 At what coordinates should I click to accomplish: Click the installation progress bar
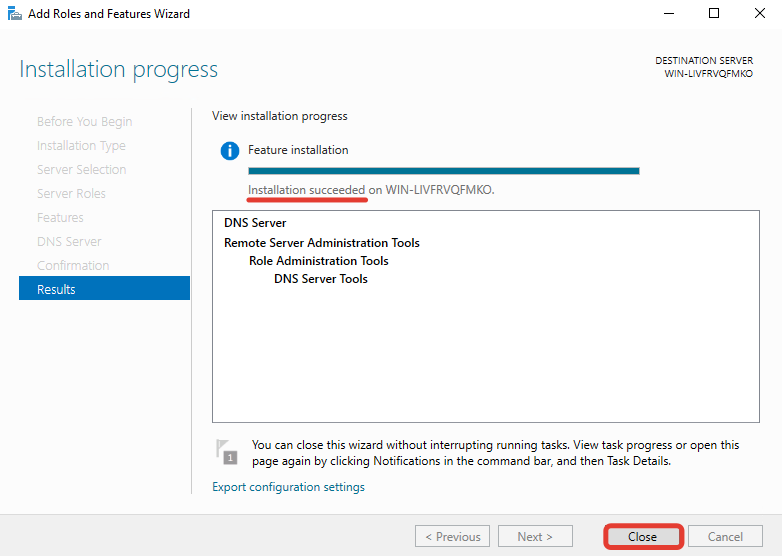pyautogui.click(x=444, y=171)
